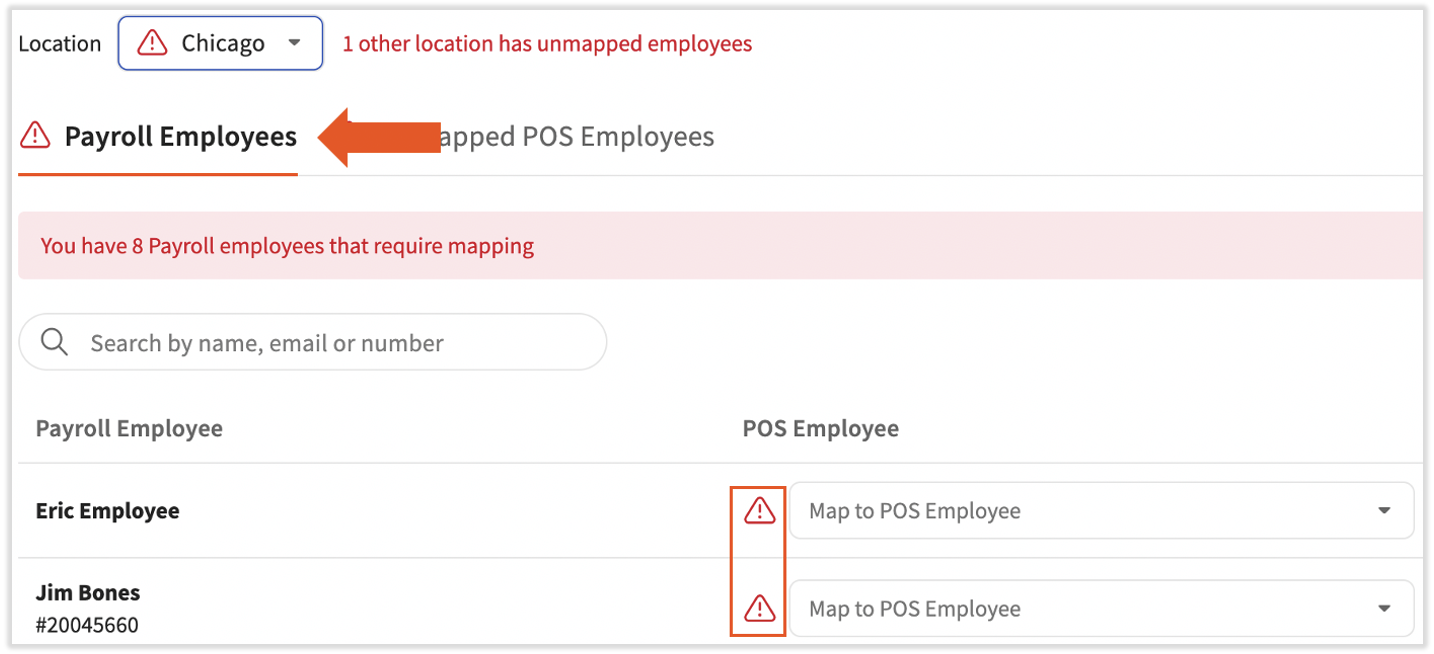Viewport: 1434px width, 654px height.
Task: Open the Chicago location dropdown
Action: (x=294, y=43)
